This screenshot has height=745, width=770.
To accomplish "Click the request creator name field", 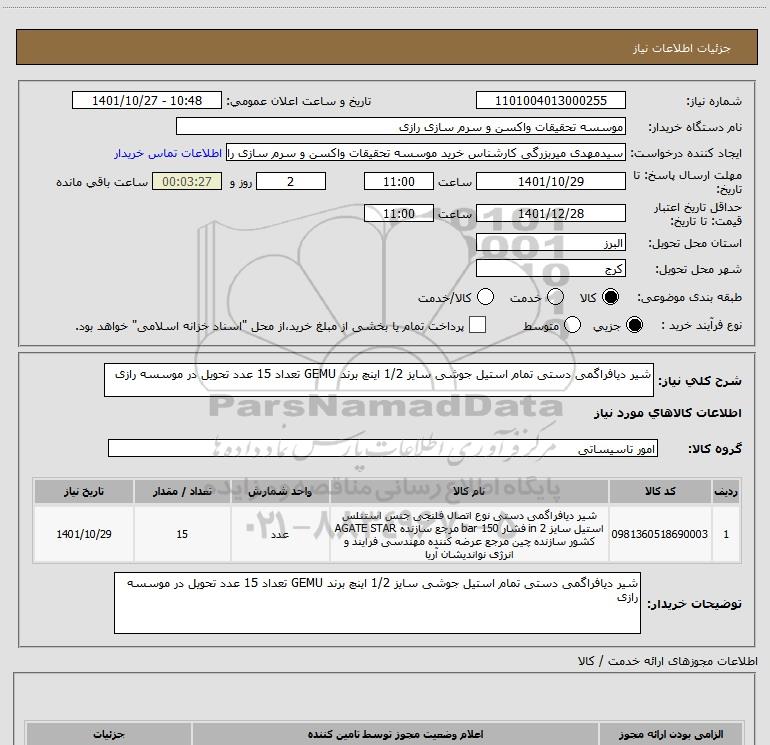I will coord(426,153).
